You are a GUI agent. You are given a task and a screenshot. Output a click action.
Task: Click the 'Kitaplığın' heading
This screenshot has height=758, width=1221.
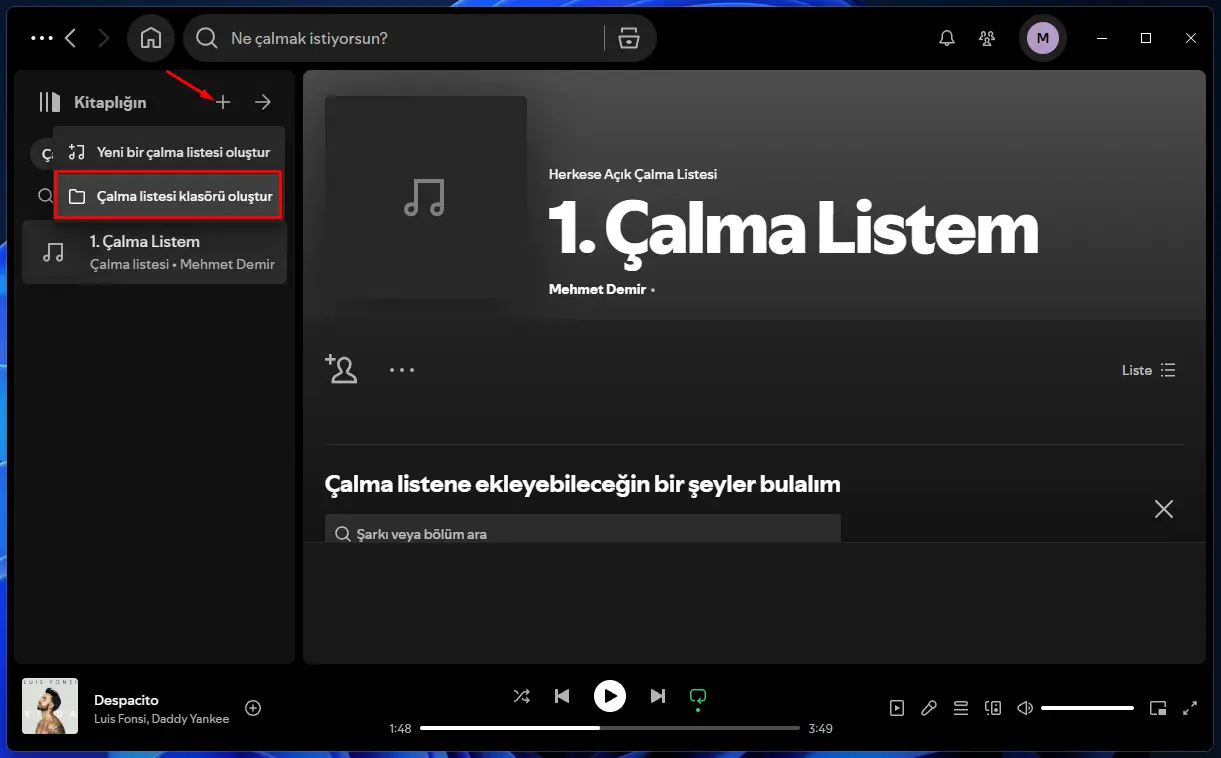[110, 102]
